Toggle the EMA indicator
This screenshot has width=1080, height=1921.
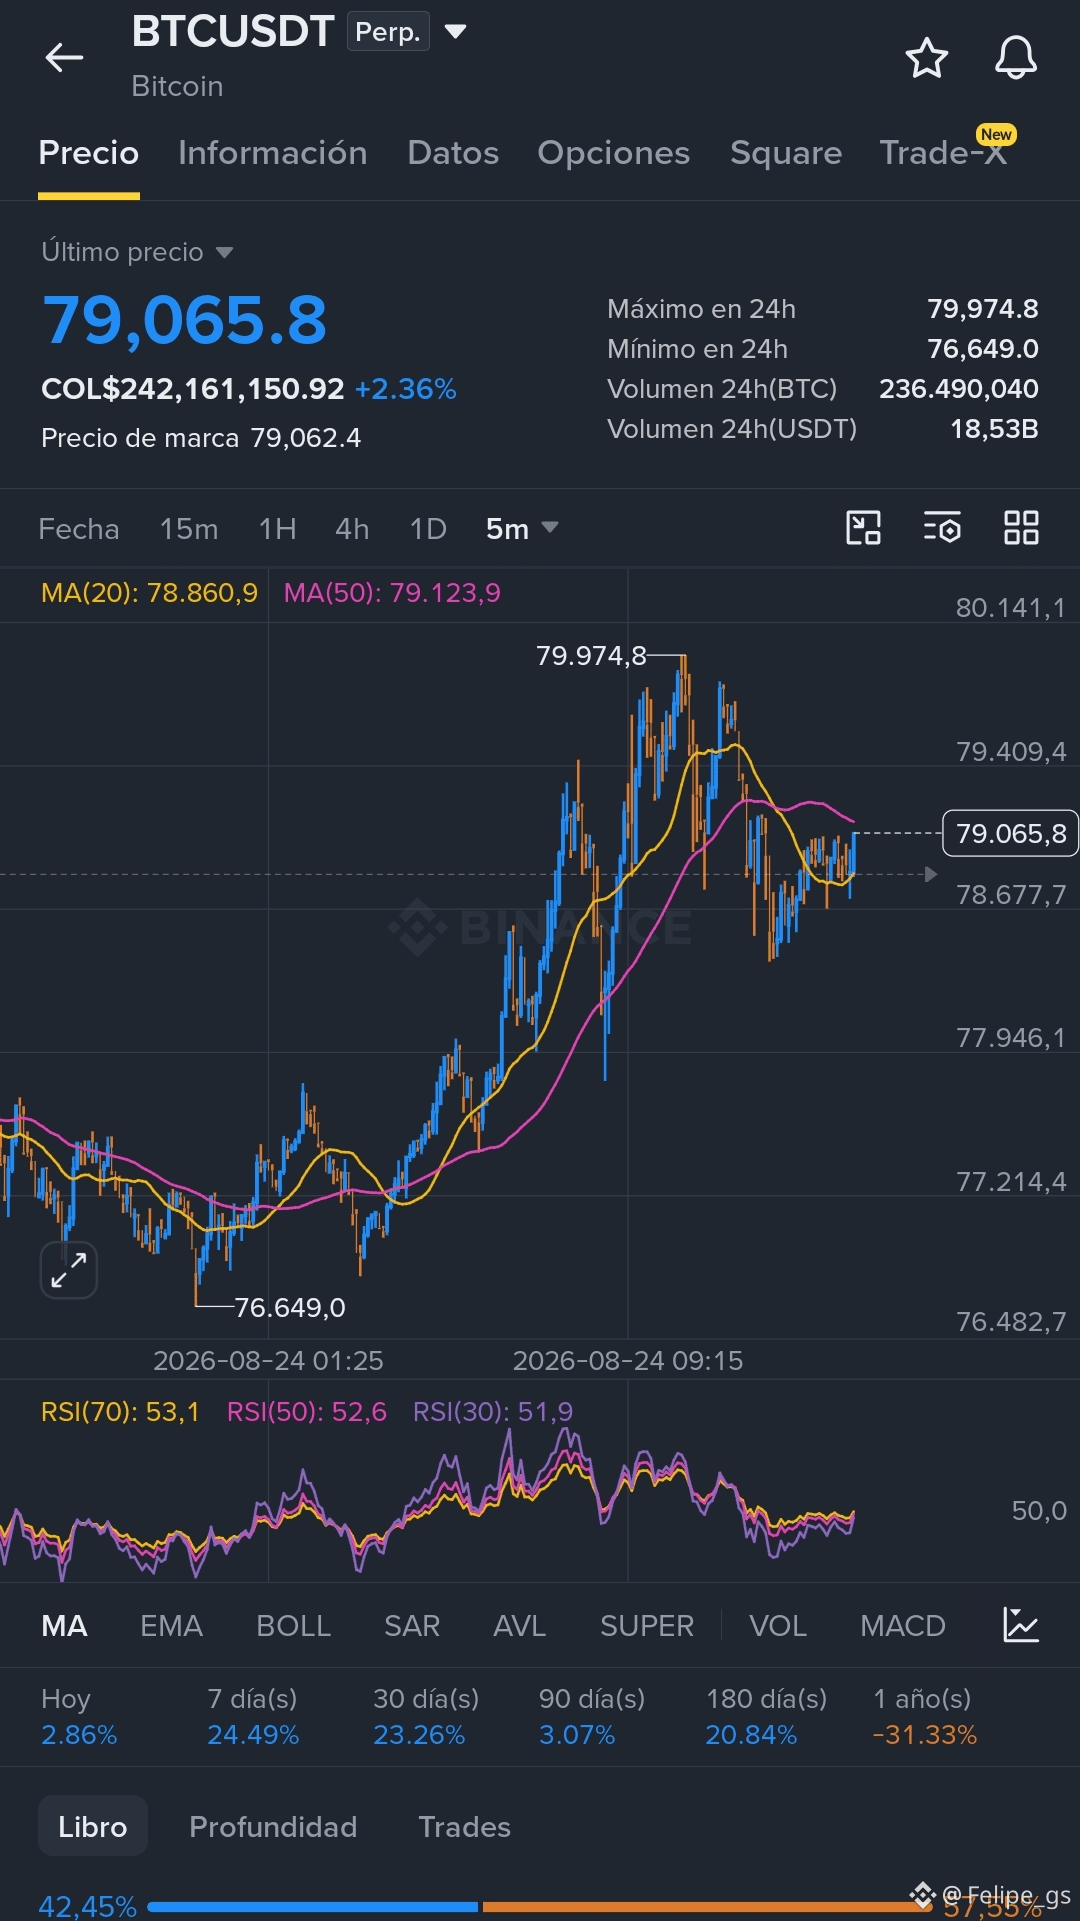pos(171,1626)
